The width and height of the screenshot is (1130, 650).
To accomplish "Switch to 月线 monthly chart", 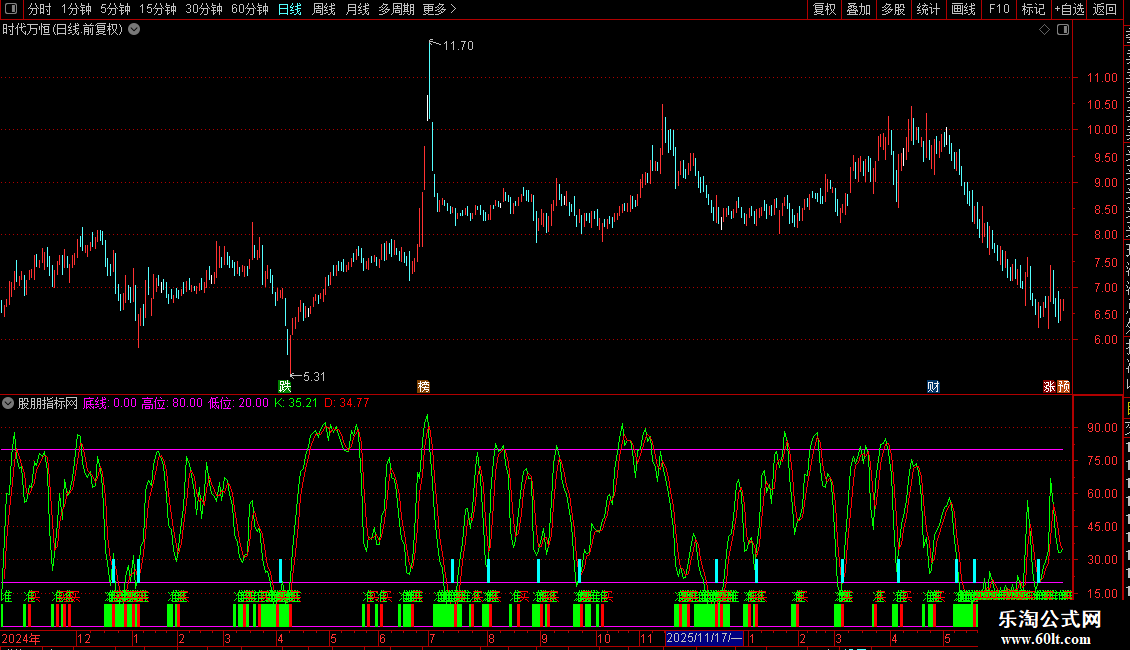I will tap(357, 9).
